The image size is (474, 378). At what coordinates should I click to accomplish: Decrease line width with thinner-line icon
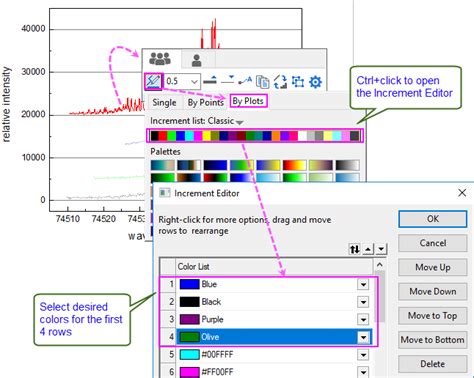(x=228, y=80)
